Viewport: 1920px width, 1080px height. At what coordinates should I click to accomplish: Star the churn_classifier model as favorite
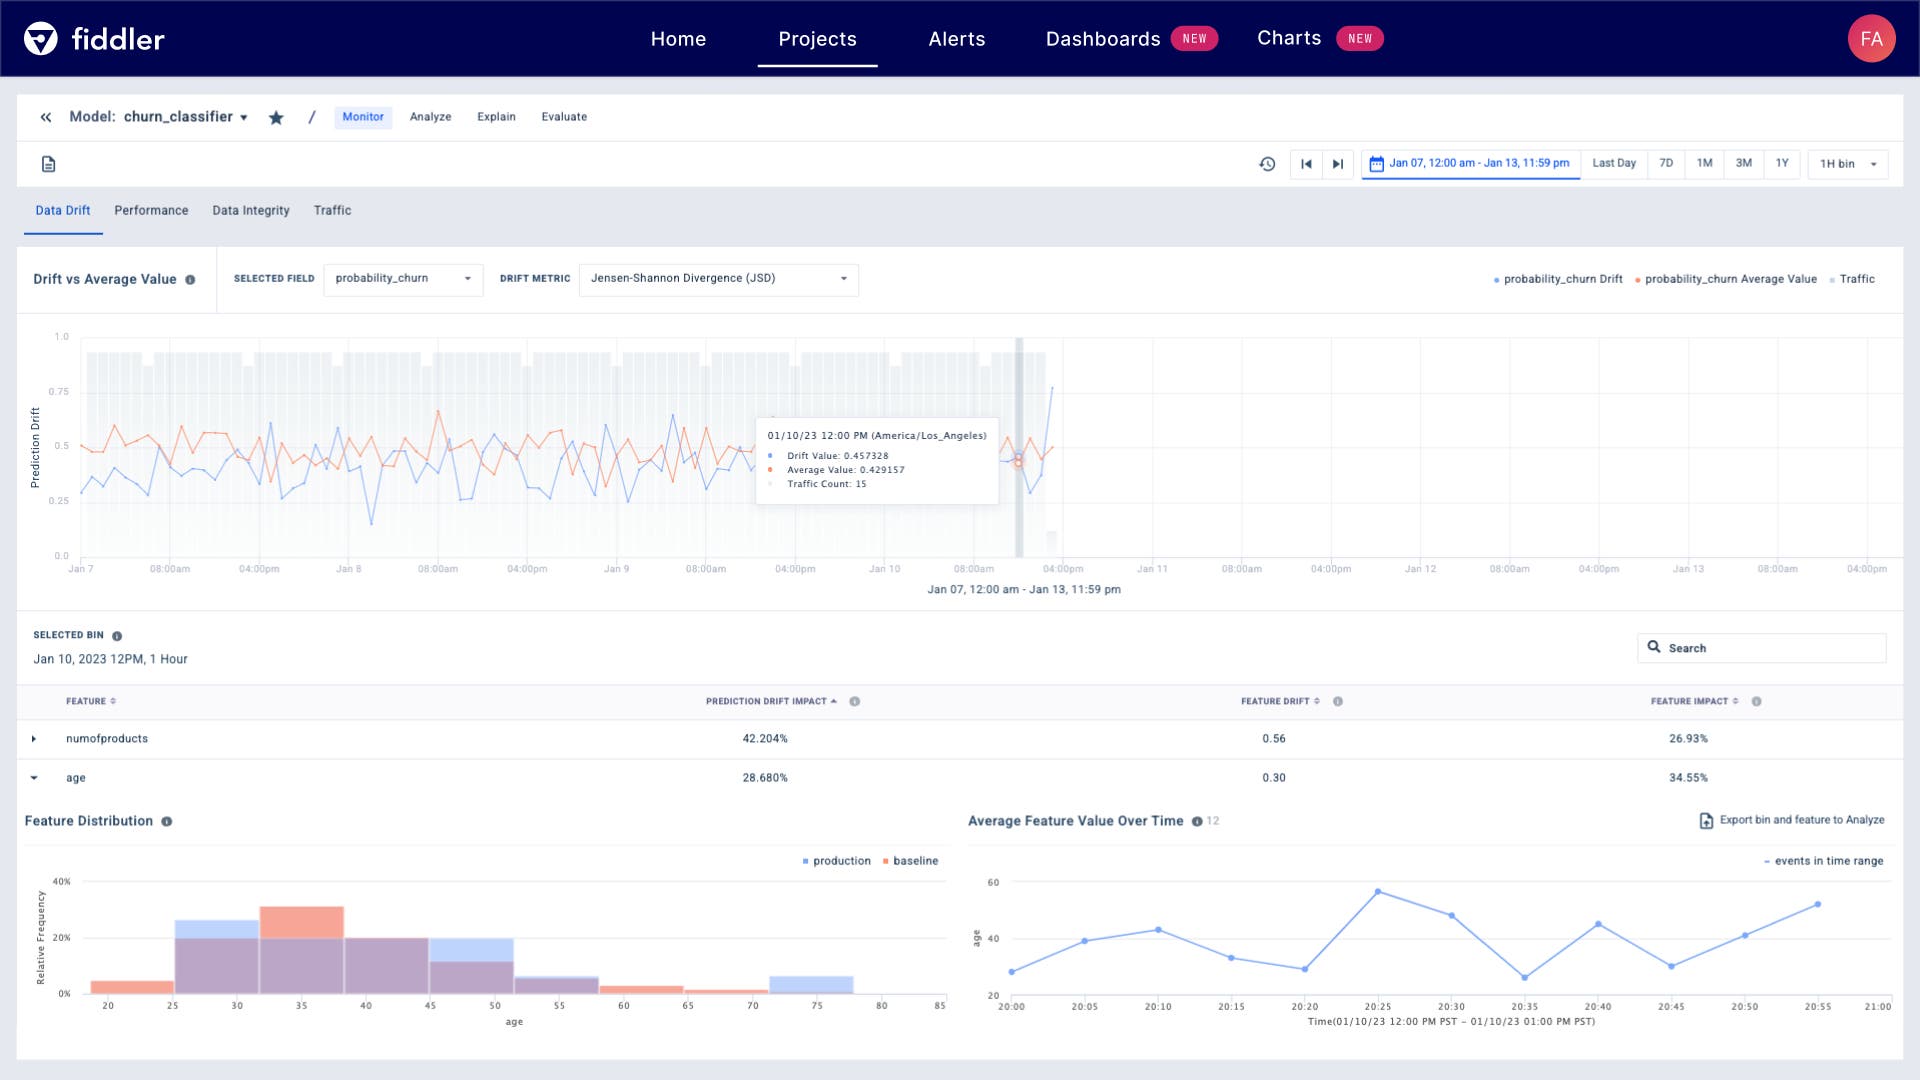click(275, 117)
